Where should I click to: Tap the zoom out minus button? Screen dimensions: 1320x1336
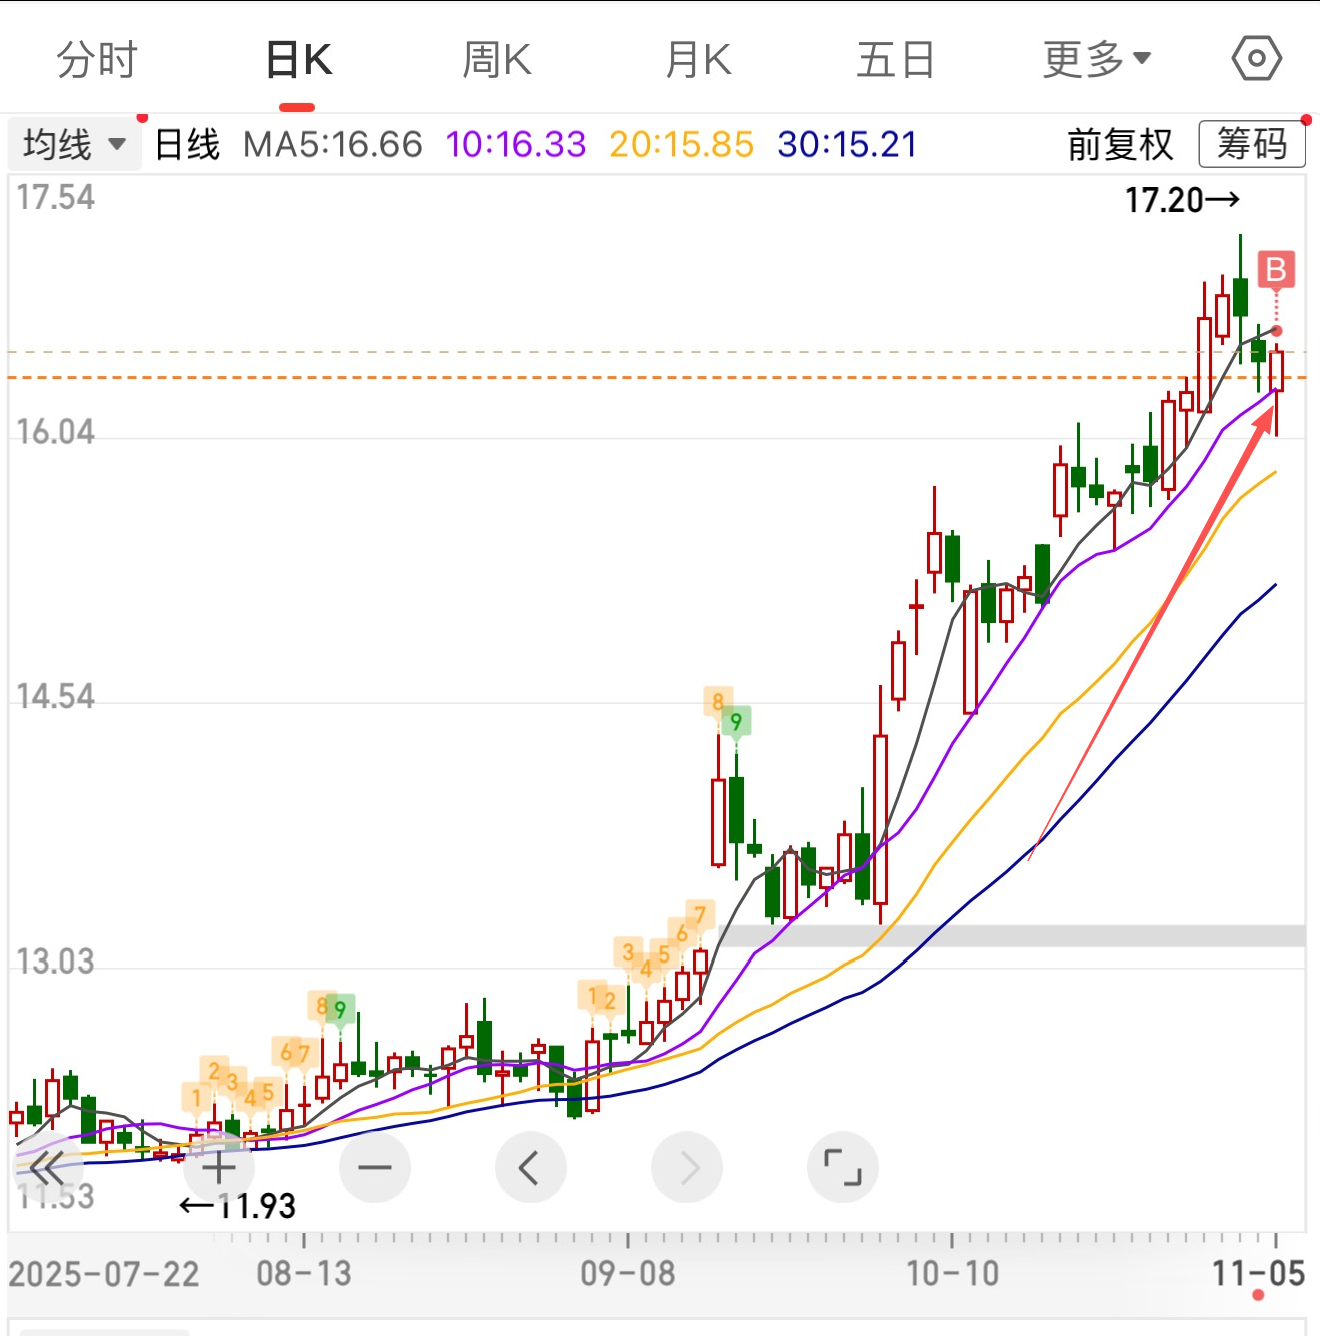point(375,1167)
